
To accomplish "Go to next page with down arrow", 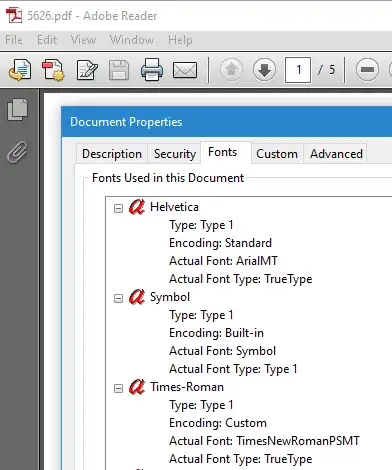I will (x=264, y=70).
